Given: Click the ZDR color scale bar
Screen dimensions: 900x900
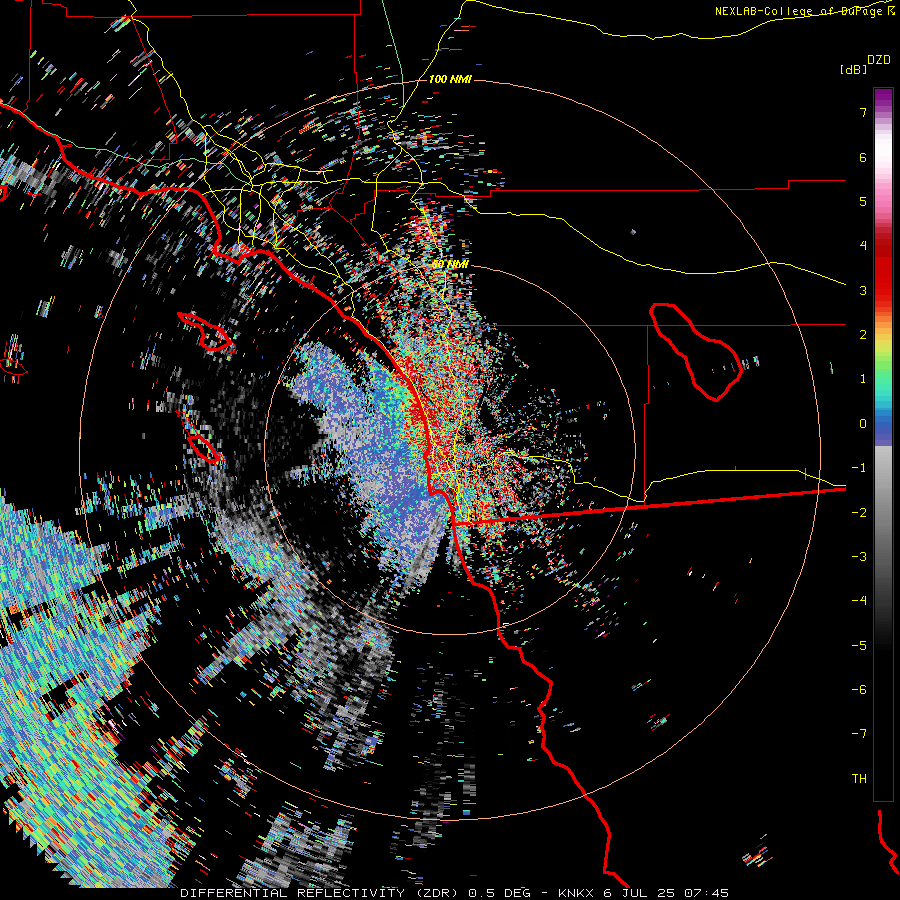Looking at the screenshot, I should [x=883, y=444].
